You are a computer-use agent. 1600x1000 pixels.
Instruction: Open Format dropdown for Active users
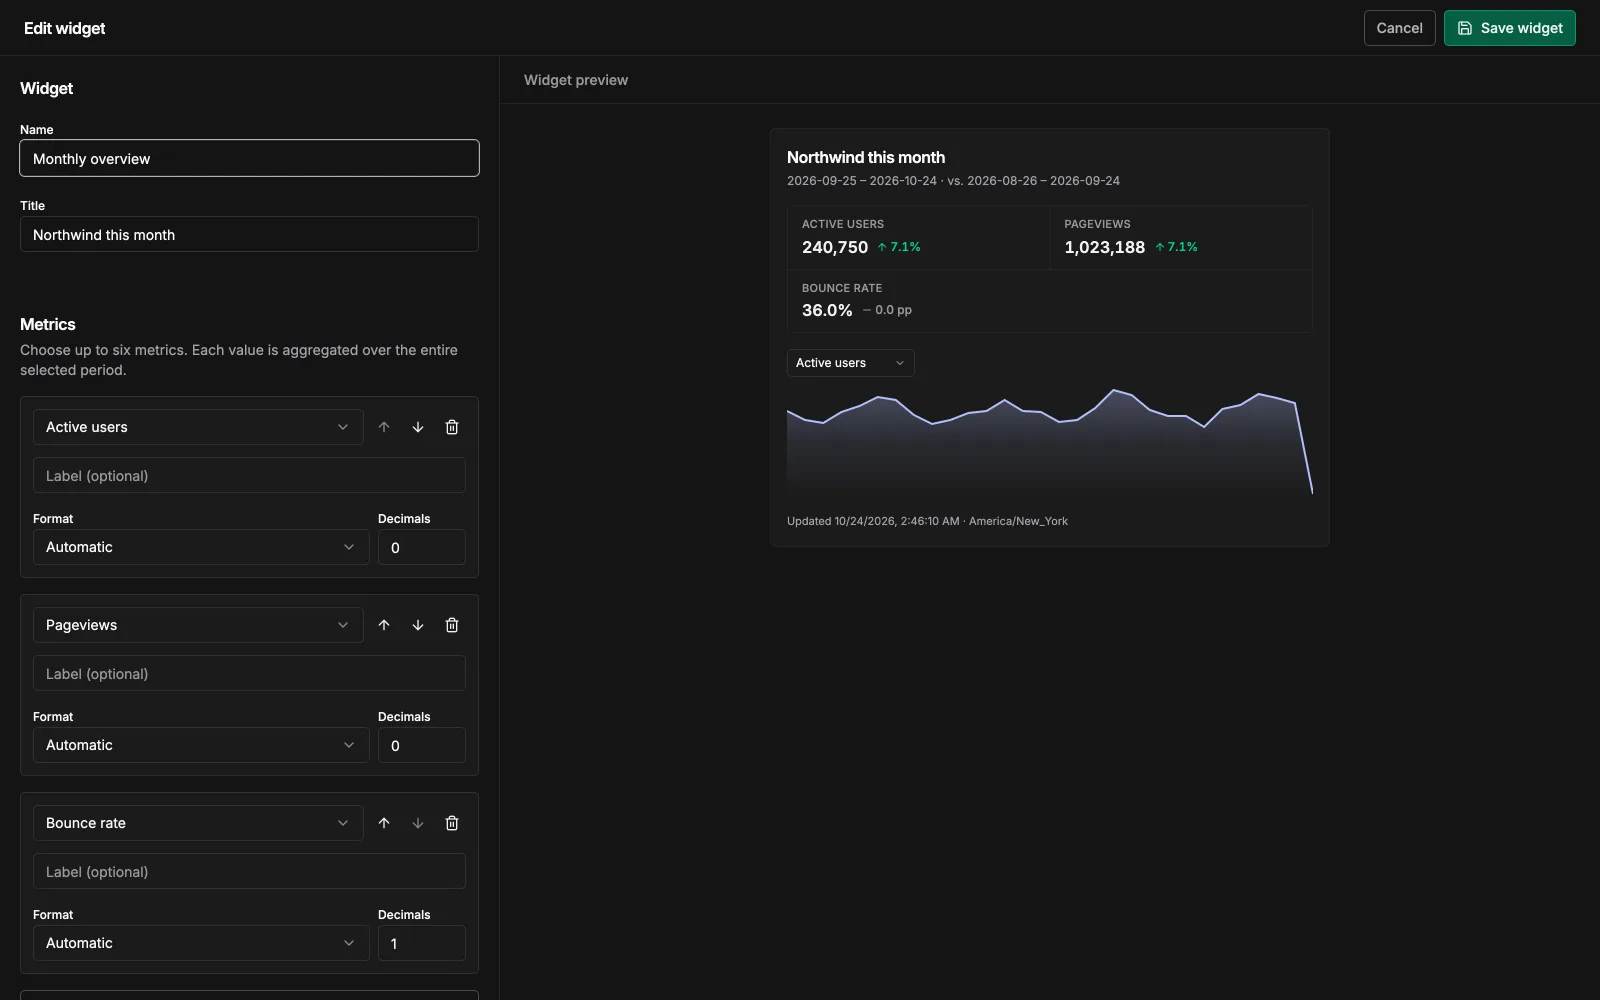(x=201, y=547)
